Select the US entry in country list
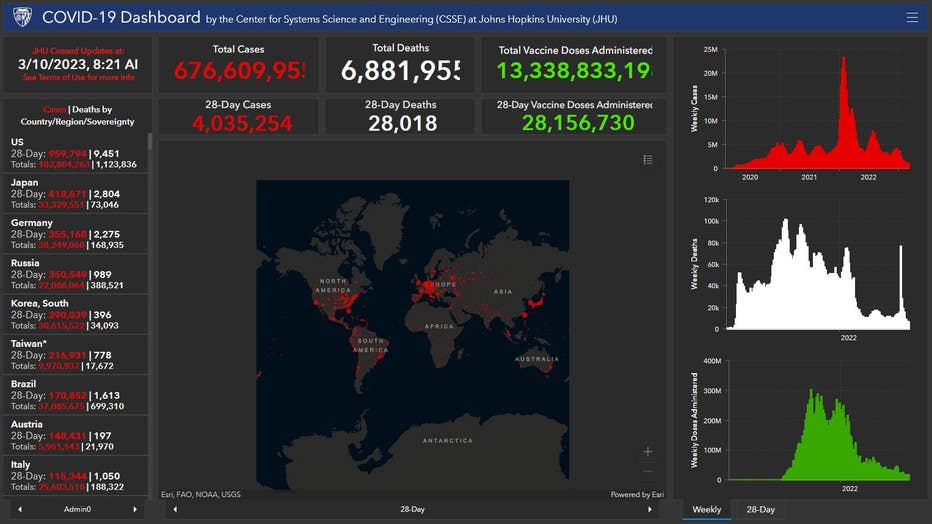The width and height of the screenshot is (932, 524). 74,153
